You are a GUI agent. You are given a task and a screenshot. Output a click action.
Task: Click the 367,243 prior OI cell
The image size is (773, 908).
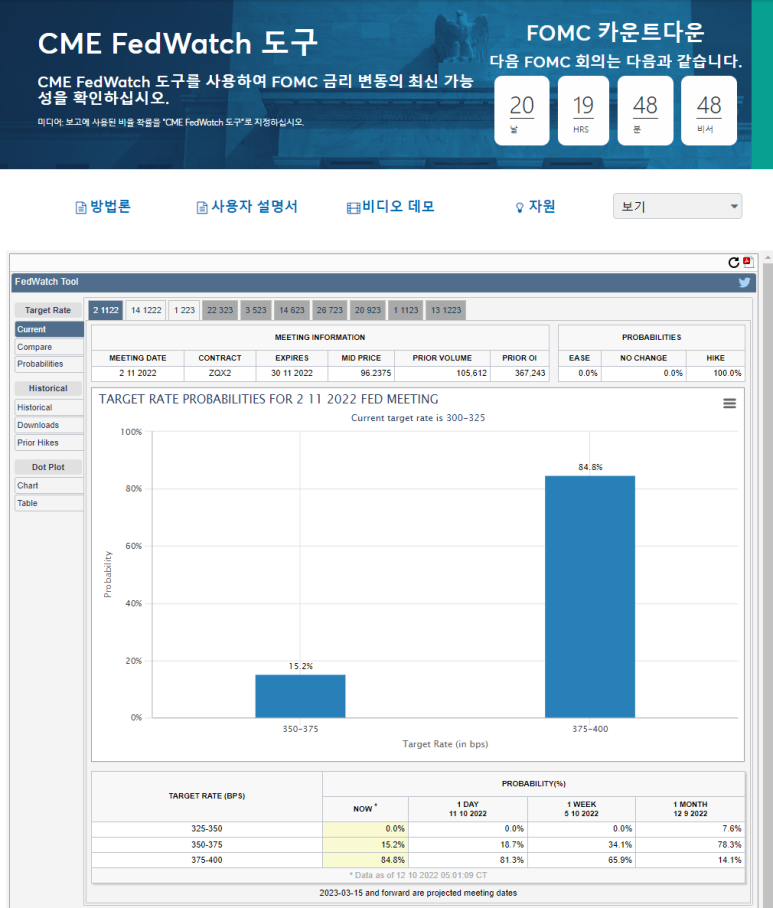point(519,374)
